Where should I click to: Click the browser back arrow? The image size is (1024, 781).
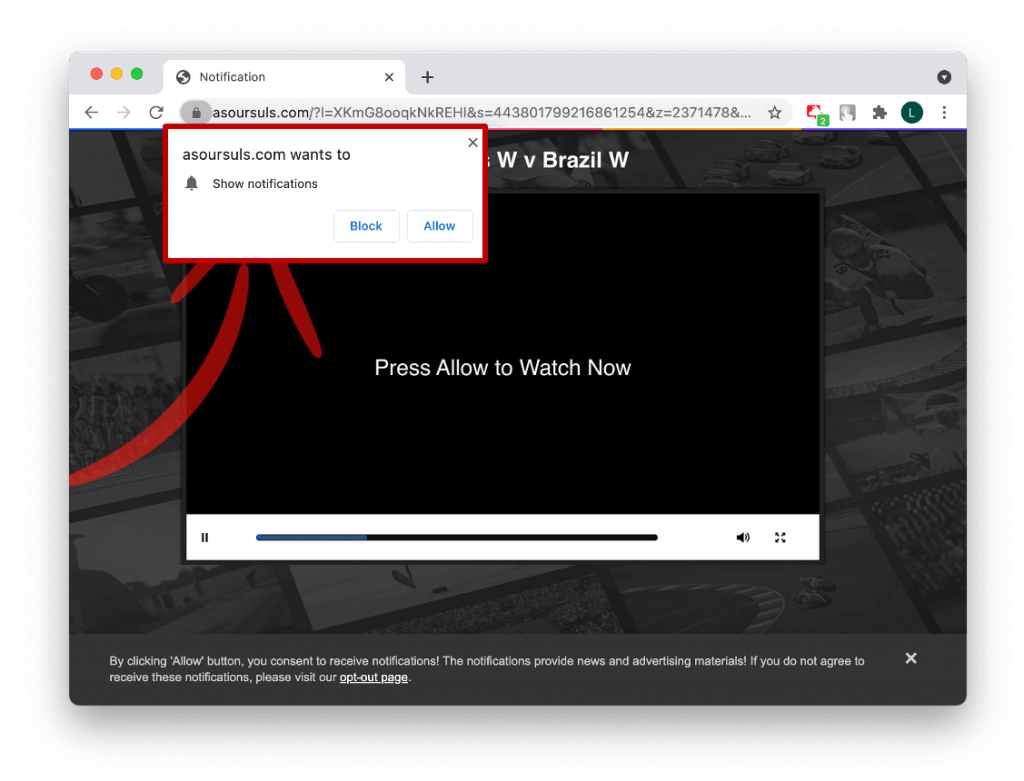[91, 113]
